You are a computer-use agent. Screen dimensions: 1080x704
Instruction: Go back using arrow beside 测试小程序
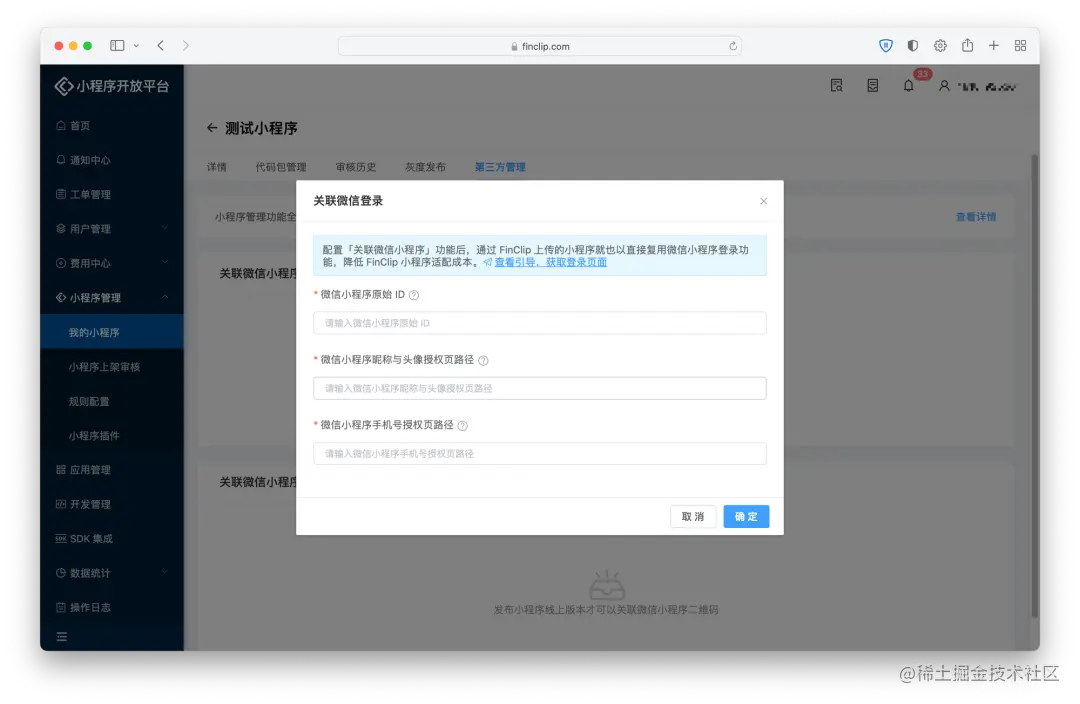point(212,128)
